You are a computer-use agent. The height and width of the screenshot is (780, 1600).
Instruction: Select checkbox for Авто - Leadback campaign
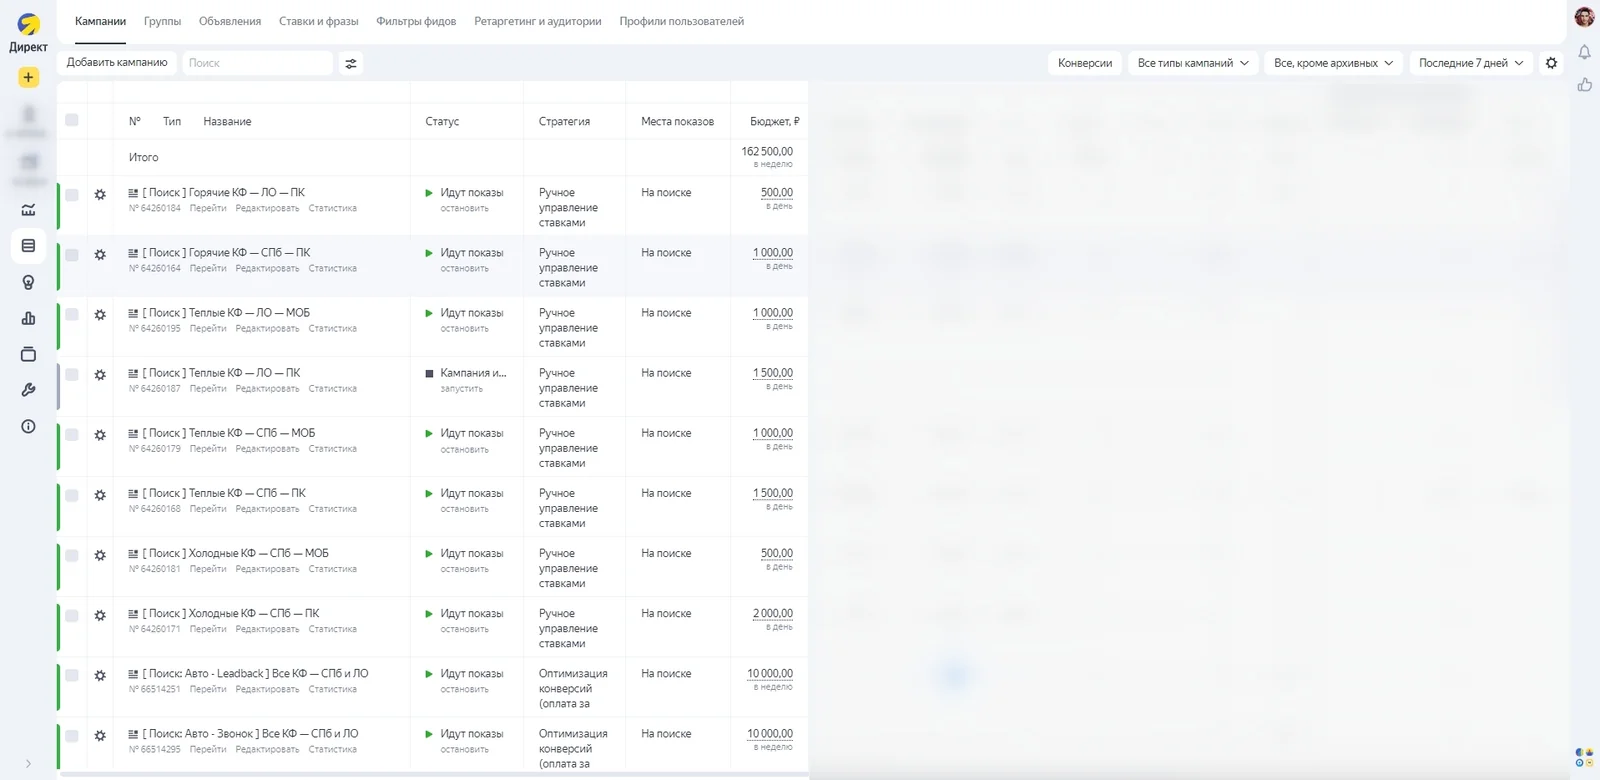coord(72,675)
